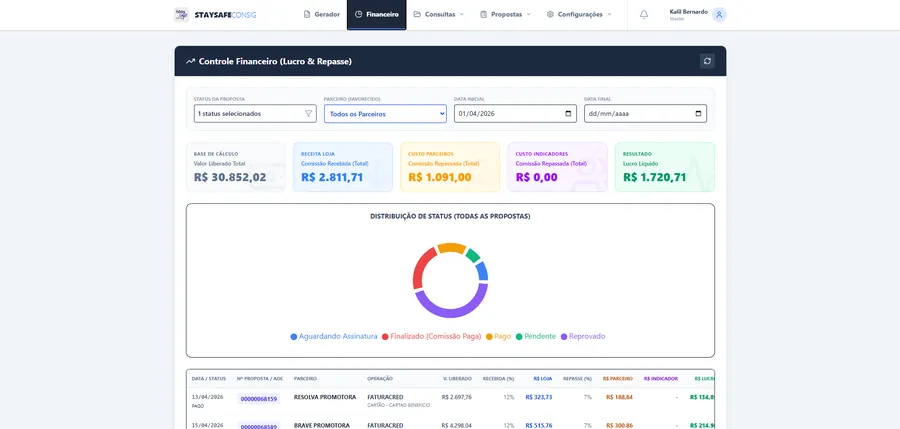Image resolution: width=900 pixels, height=429 pixels.
Task: Click the Receita Loja card
Action: [x=343, y=167]
